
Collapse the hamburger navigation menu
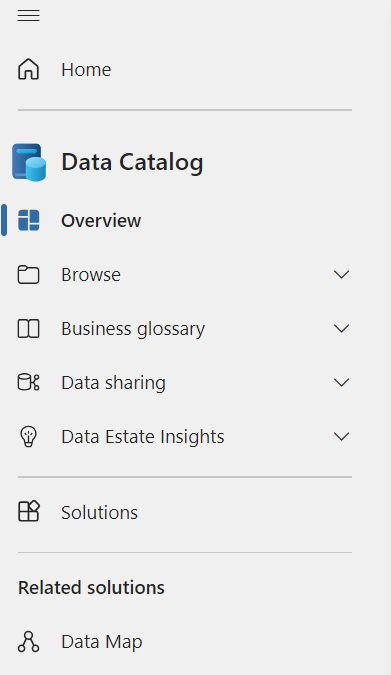click(28, 15)
